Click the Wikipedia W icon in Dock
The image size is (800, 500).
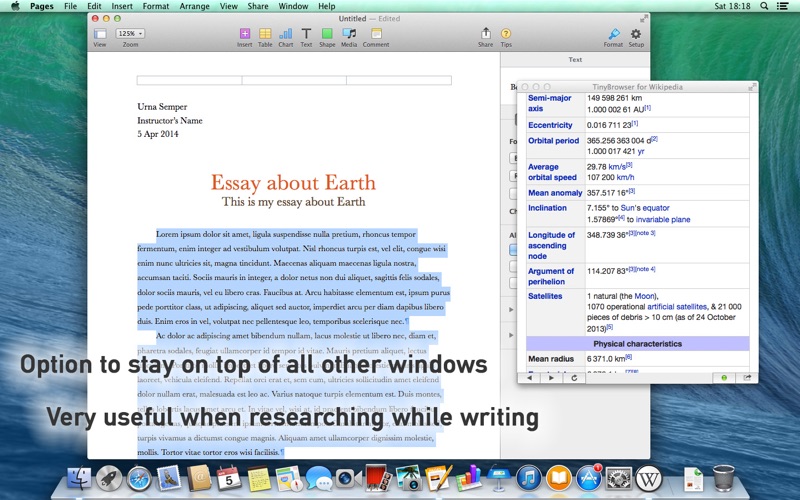pyautogui.click(x=648, y=479)
